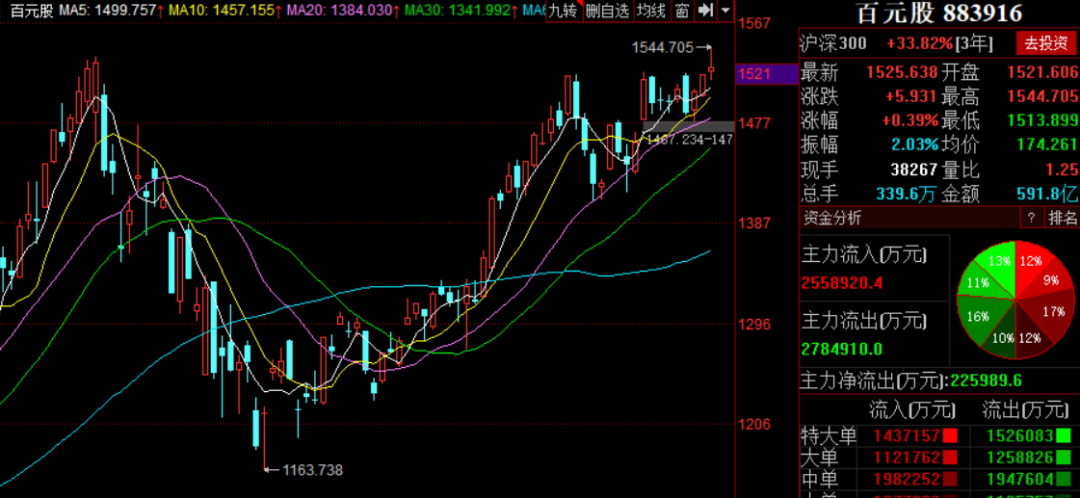
Task: Click the 大单 inflow value 1121762
Action: (906, 457)
